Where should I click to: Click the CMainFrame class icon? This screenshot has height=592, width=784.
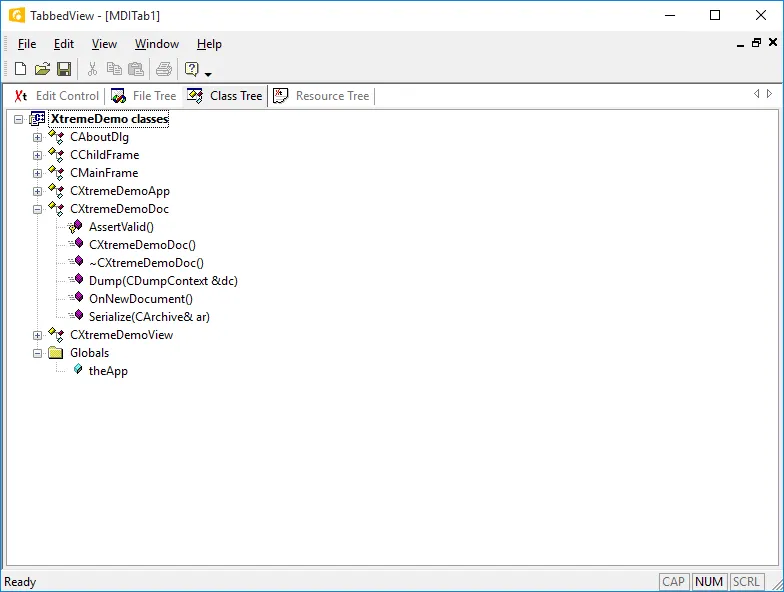56,173
